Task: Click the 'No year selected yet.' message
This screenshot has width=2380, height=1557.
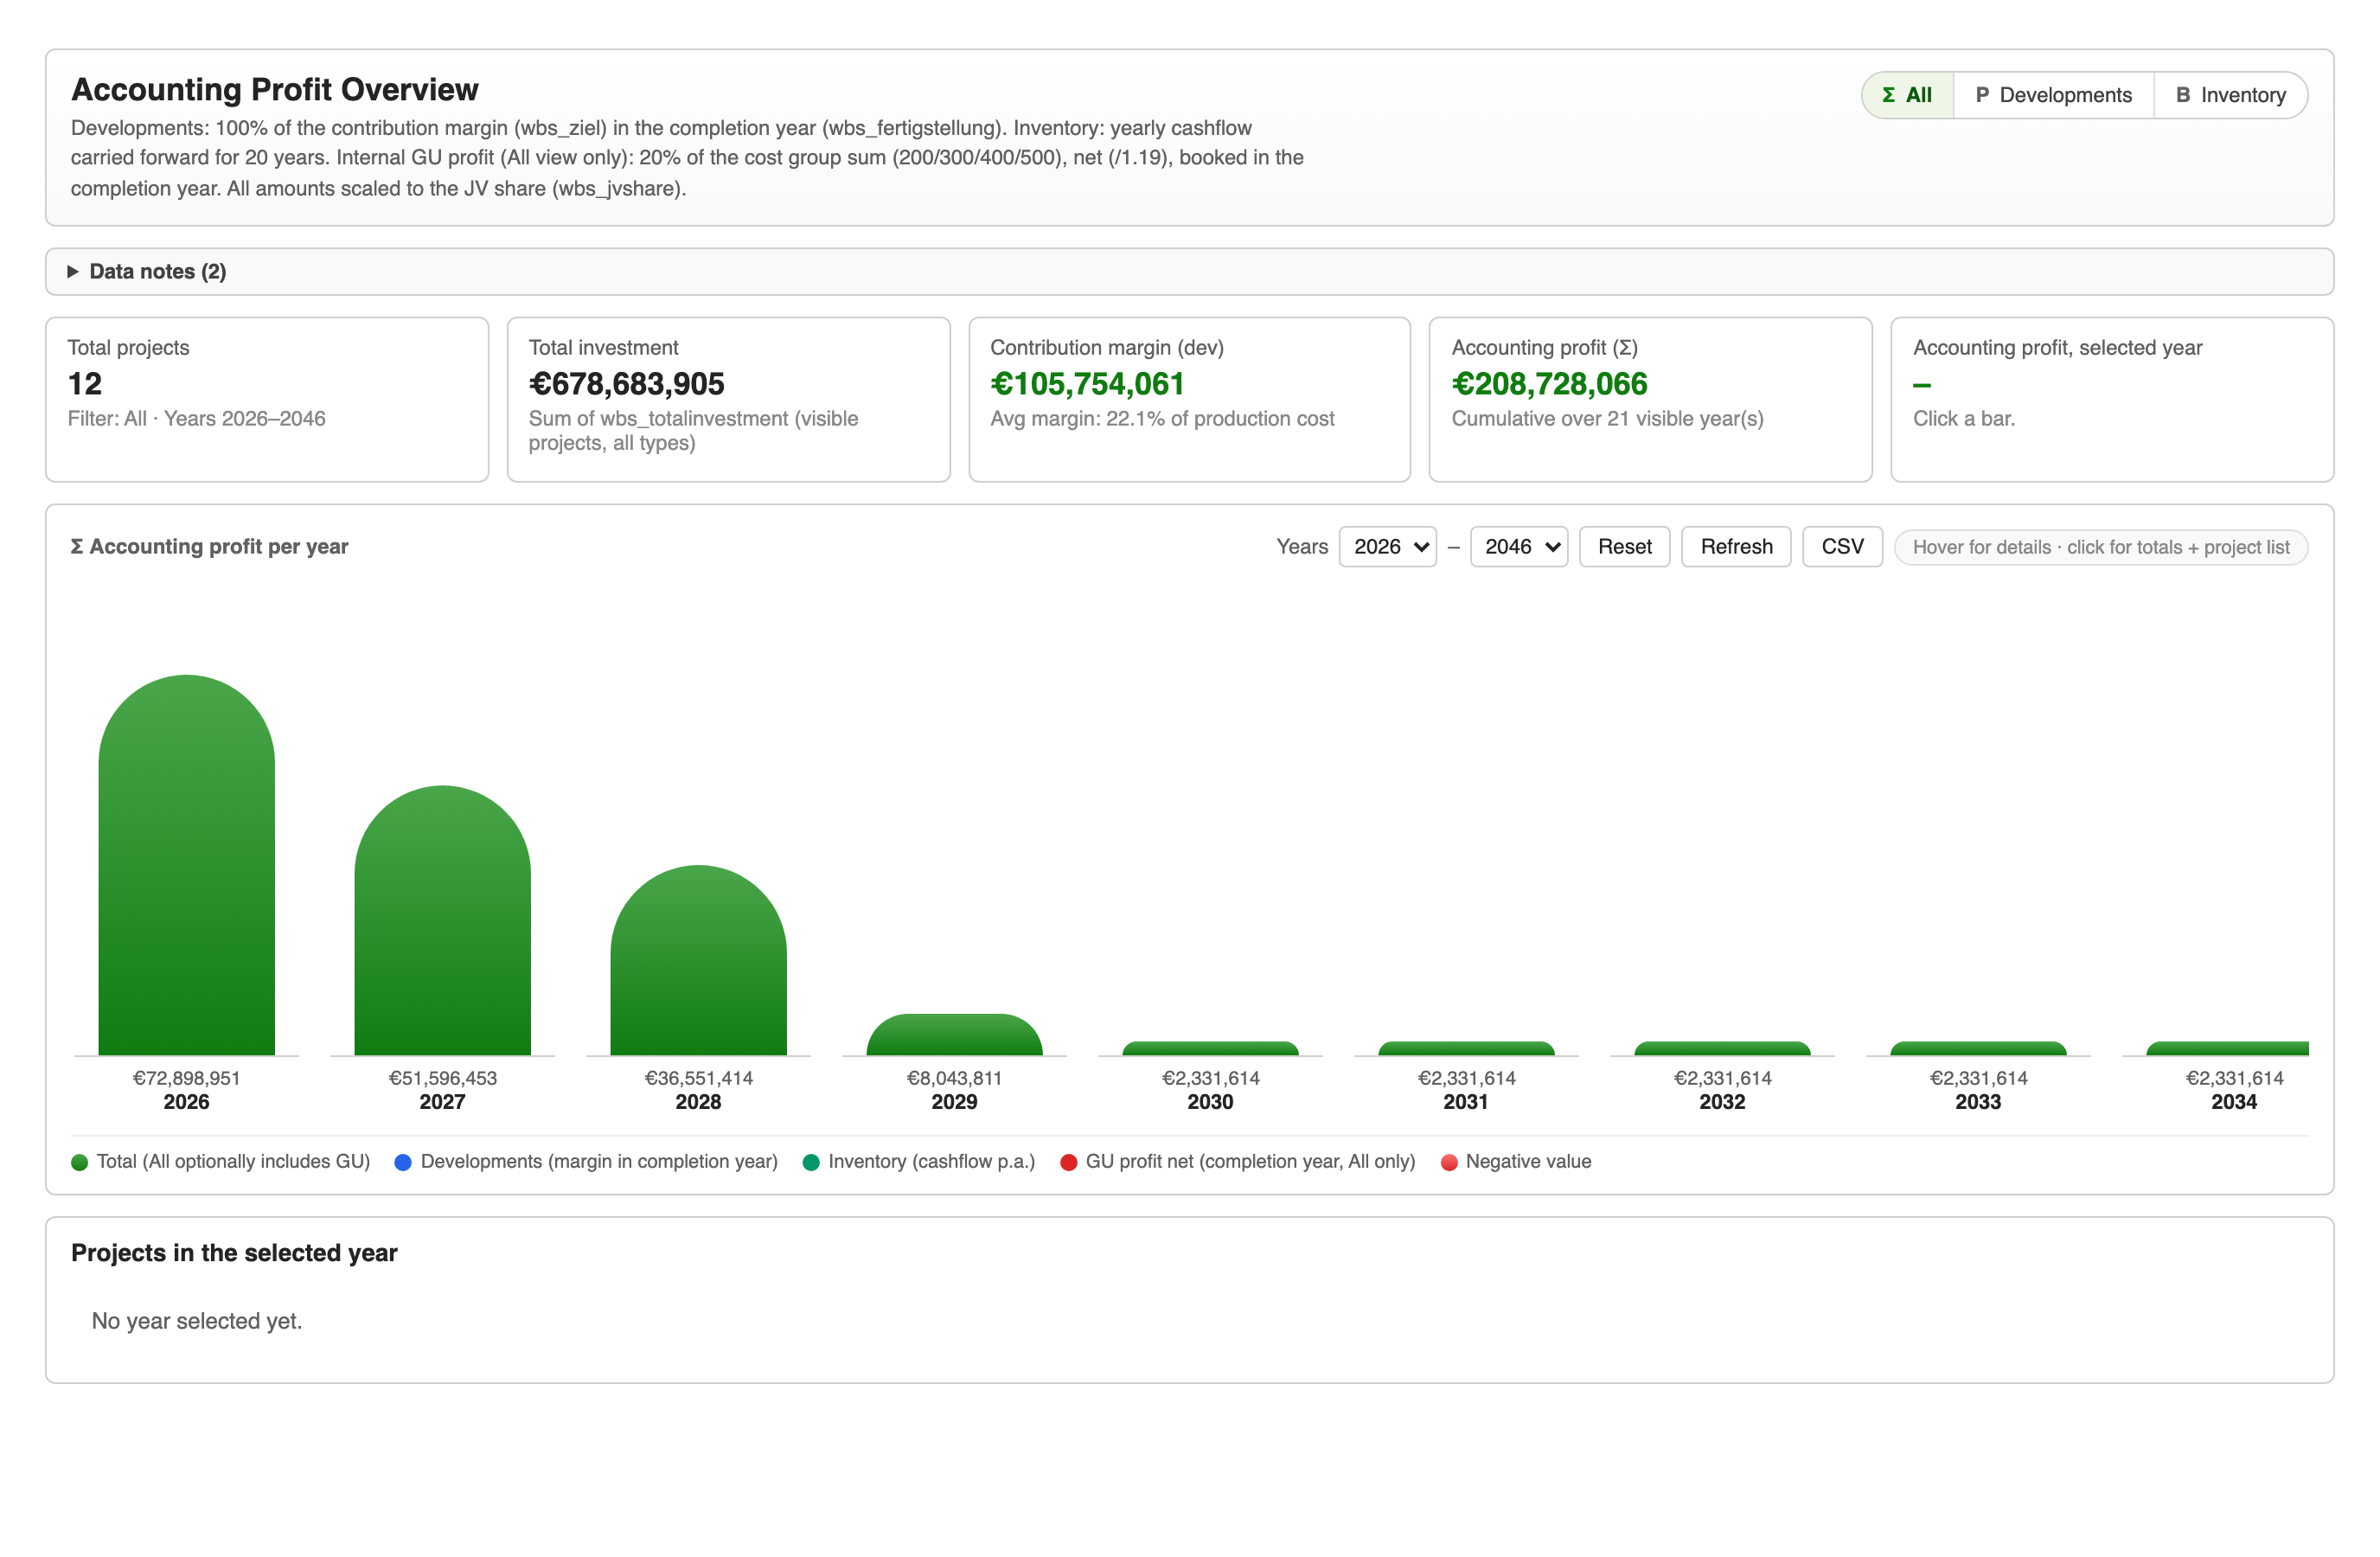Action: pos(197,1321)
